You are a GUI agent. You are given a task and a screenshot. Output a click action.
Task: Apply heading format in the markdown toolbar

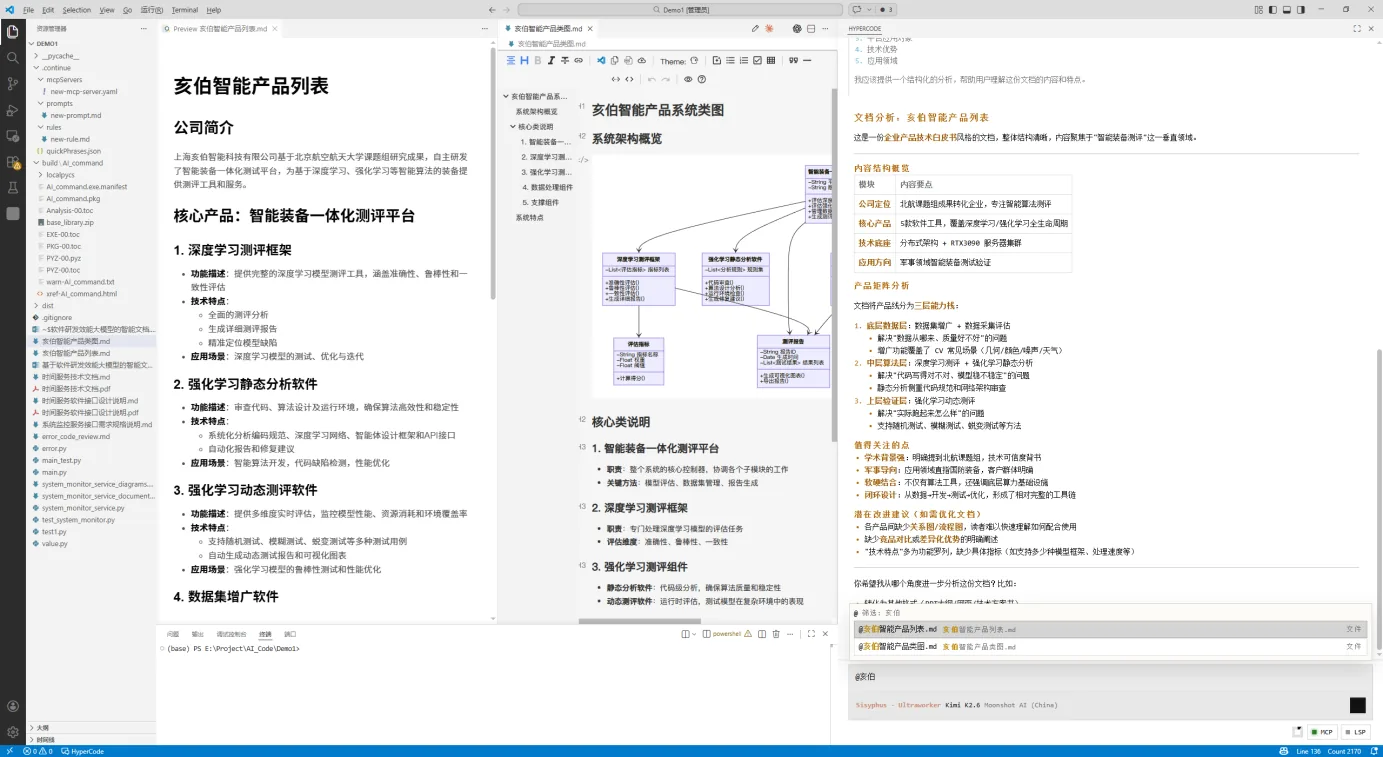(x=524, y=60)
